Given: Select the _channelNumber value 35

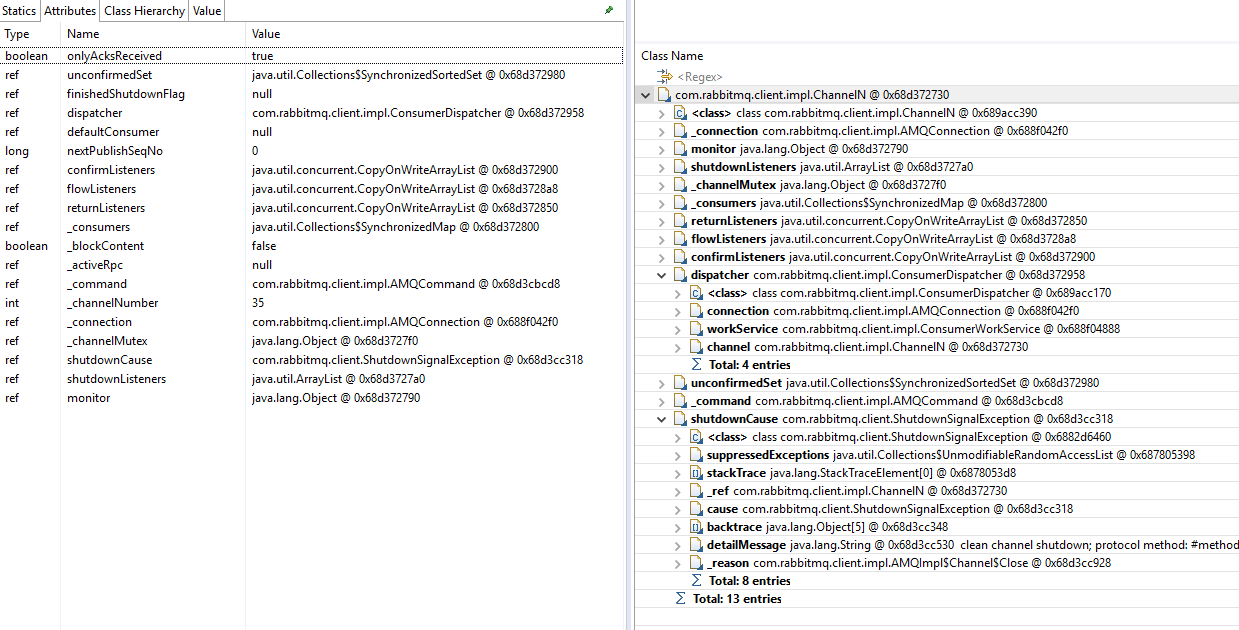Looking at the screenshot, I should 258,303.
